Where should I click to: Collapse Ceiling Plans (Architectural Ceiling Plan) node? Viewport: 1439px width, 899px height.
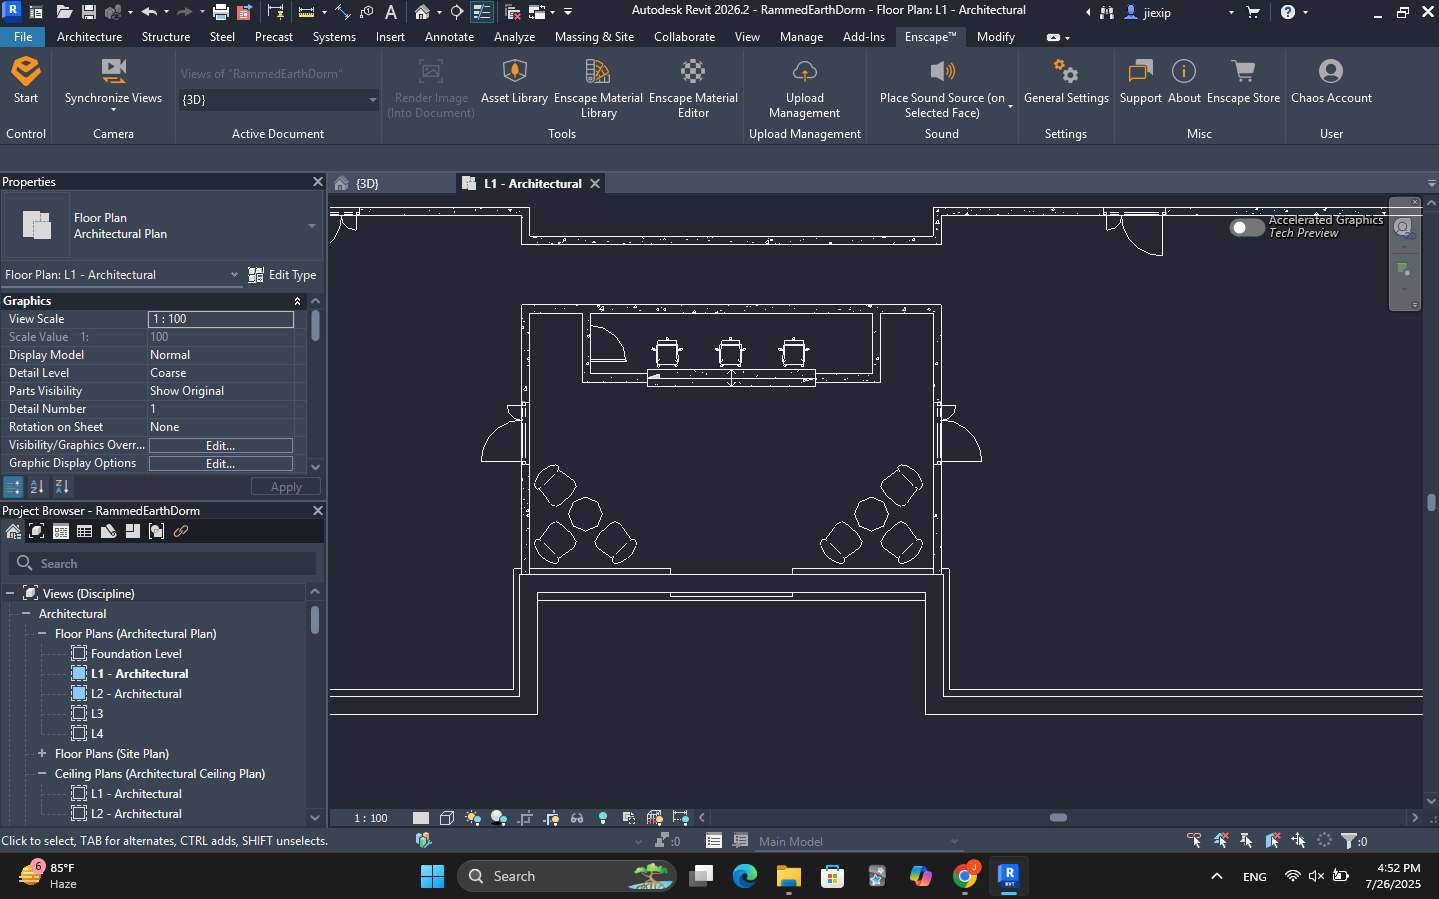click(42, 774)
